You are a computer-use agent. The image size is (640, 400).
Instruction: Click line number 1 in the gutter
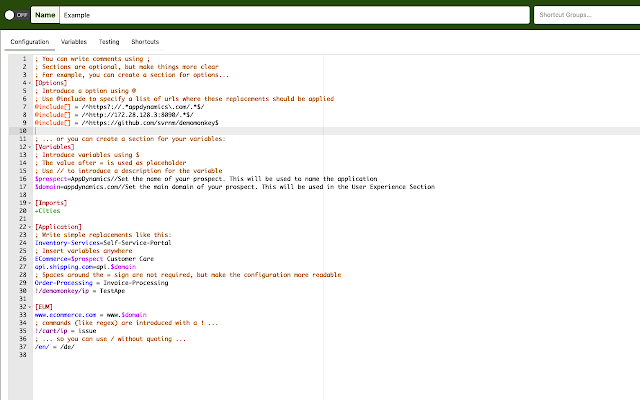pos(24,59)
